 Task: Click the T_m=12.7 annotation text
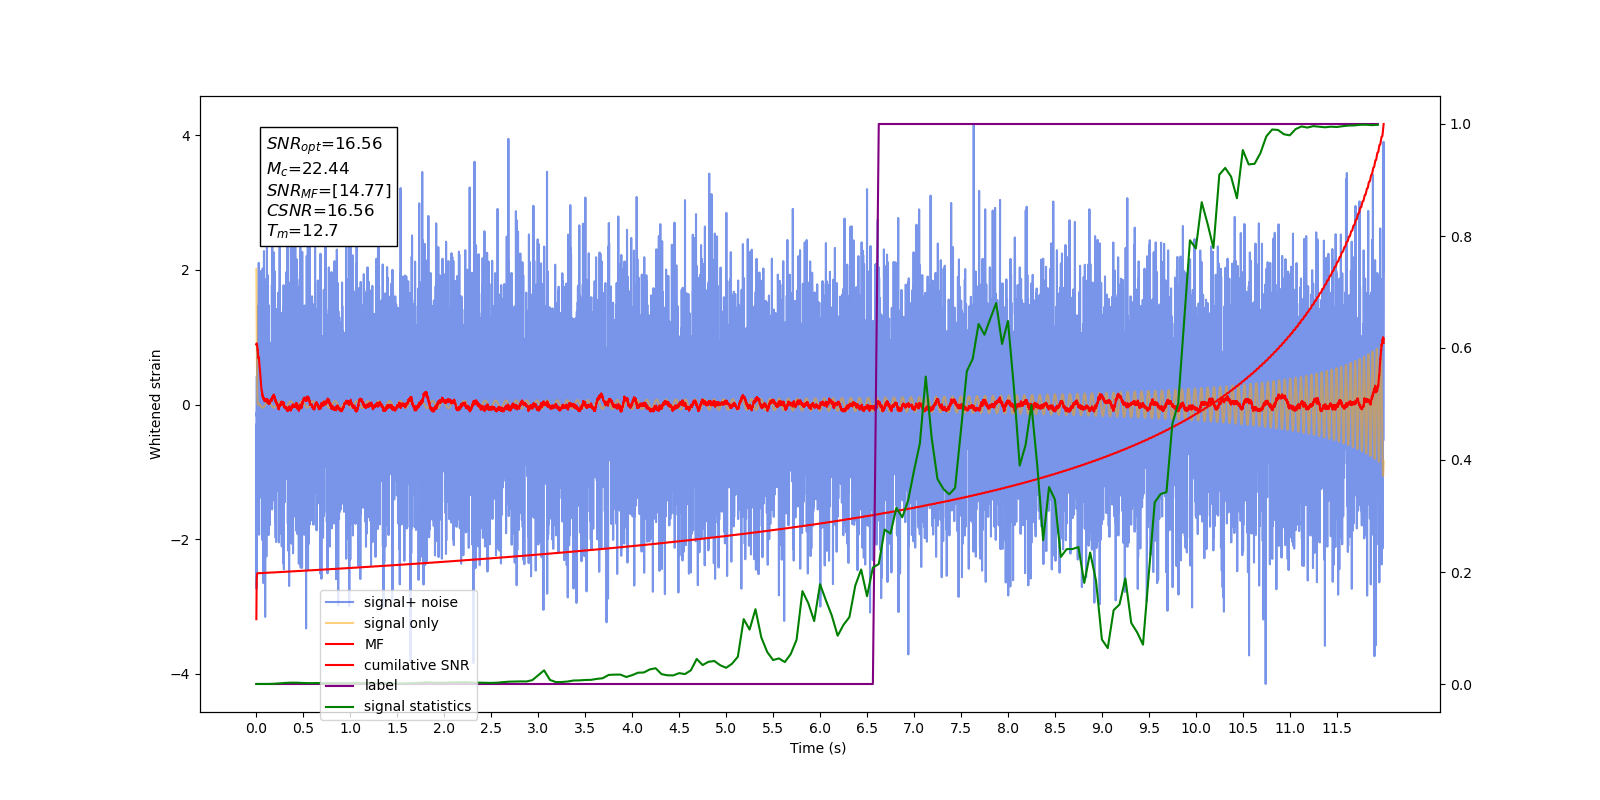pyautogui.click(x=302, y=231)
